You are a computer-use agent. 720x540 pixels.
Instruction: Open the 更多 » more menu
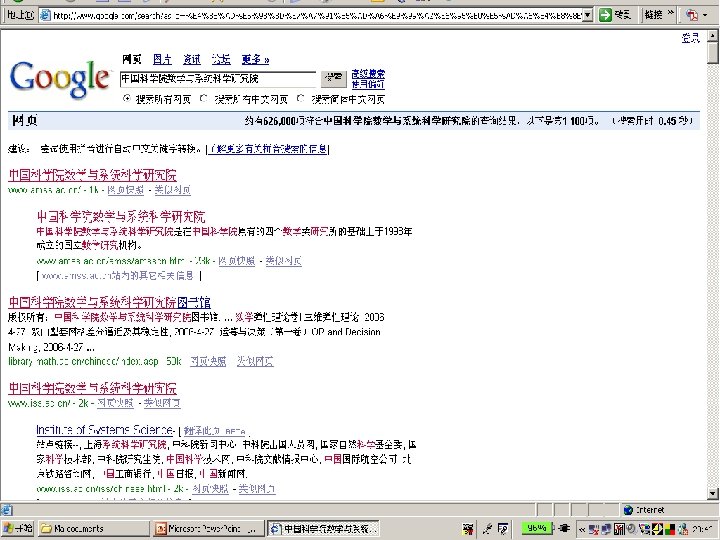[255, 59]
